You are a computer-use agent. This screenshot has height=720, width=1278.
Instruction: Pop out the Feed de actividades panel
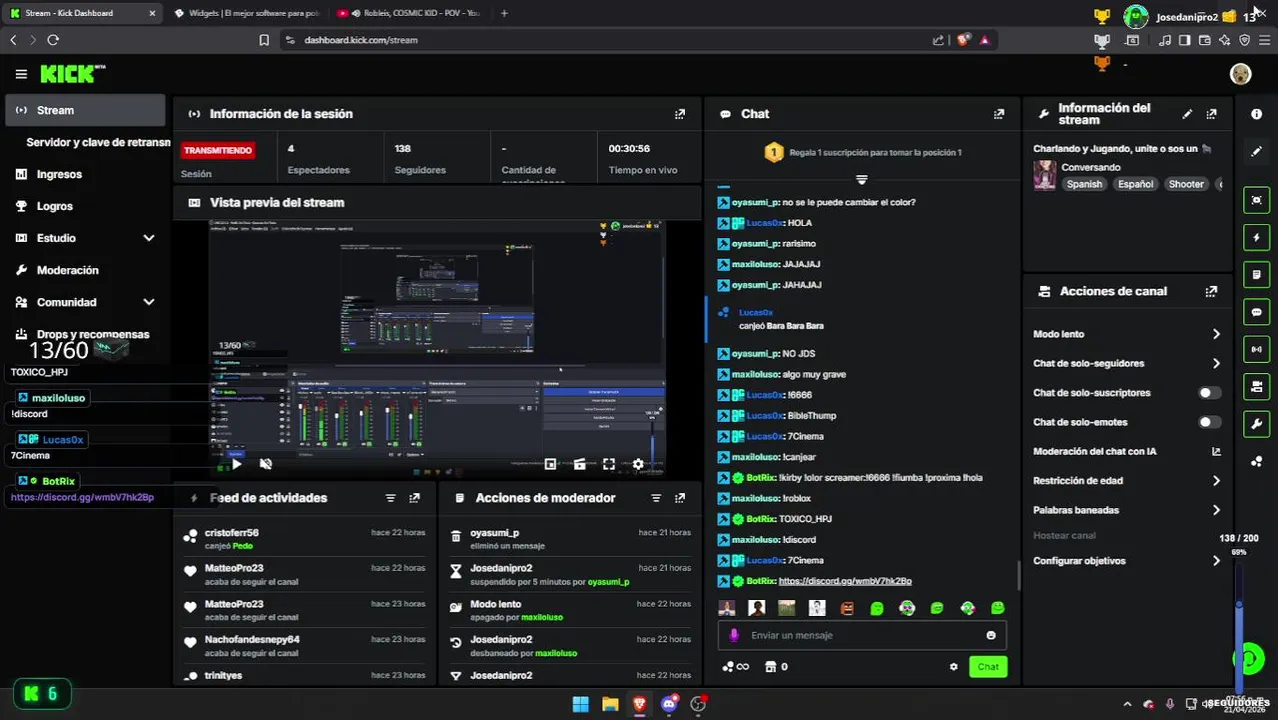click(x=415, y=498)
